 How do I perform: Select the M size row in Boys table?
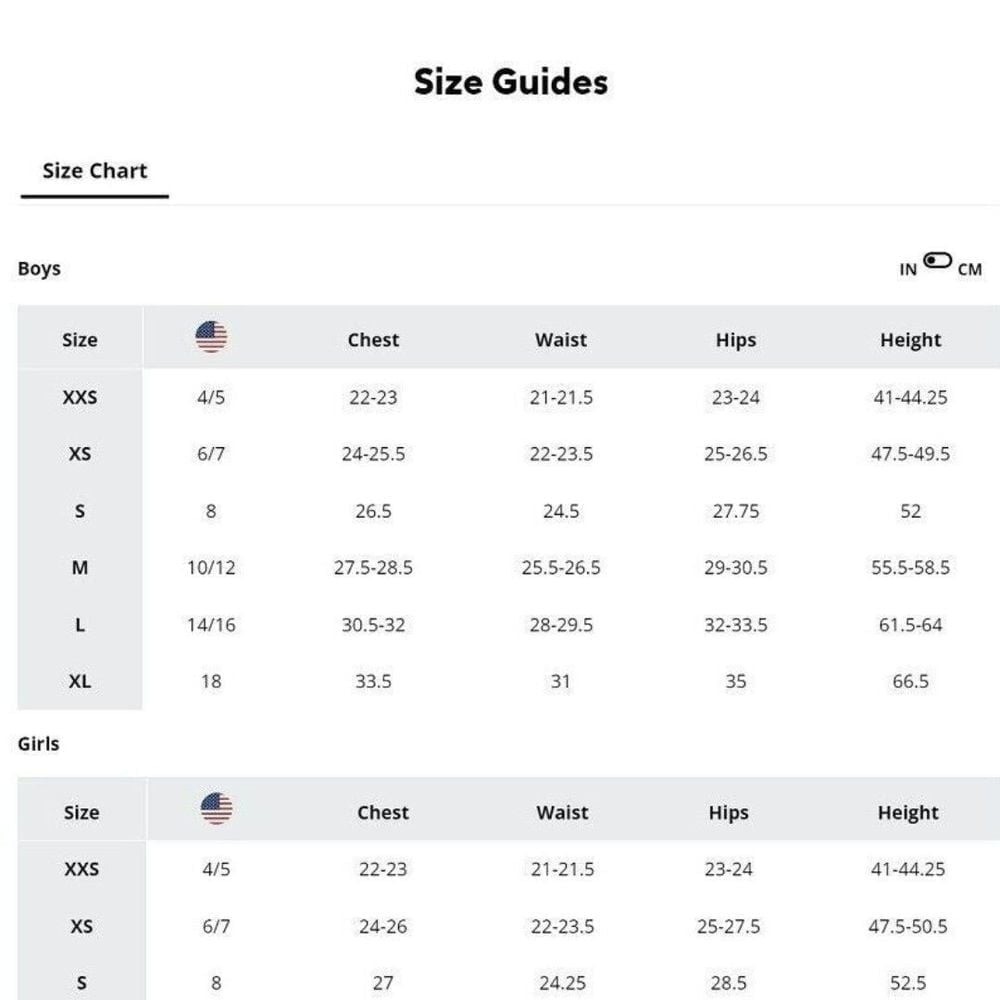click(80, 568)
